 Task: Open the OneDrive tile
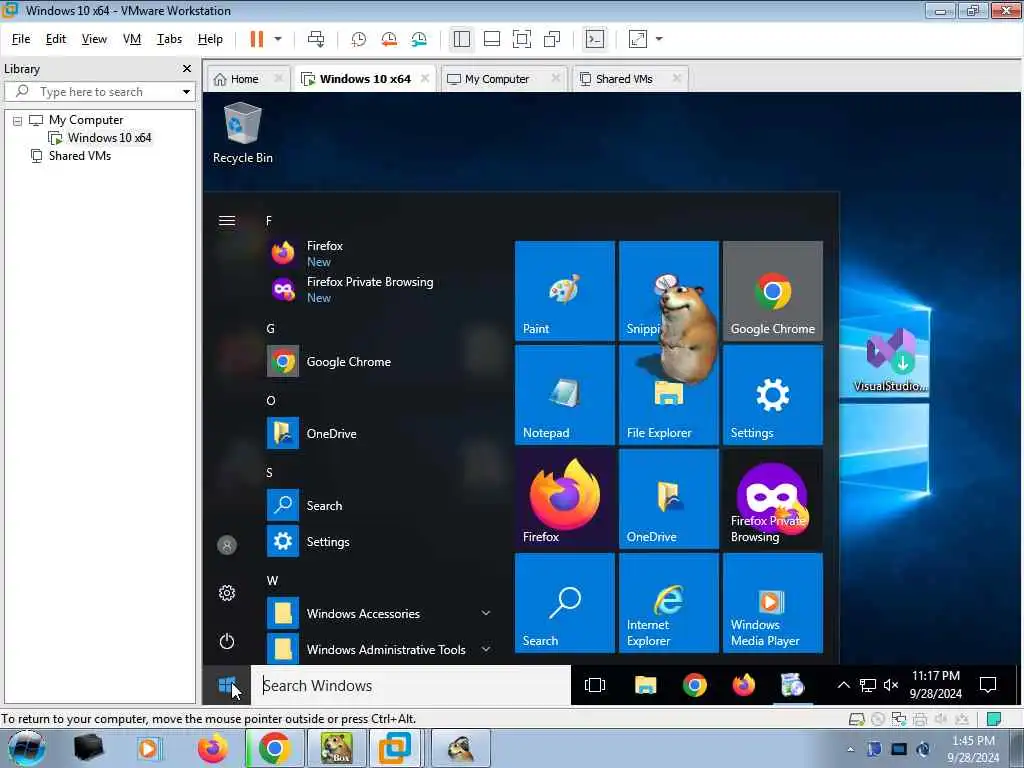(x=669, y=499)
